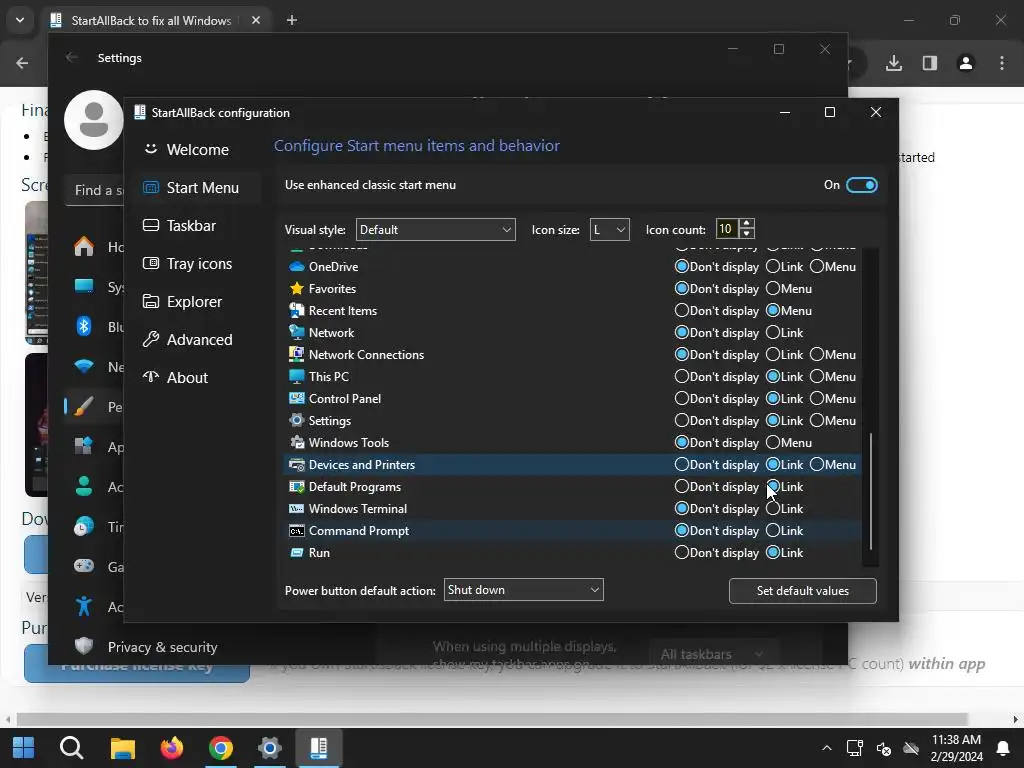The image size is (1024, 768).
Task: Open a new Chrome tab
Action: pos(292,20)
